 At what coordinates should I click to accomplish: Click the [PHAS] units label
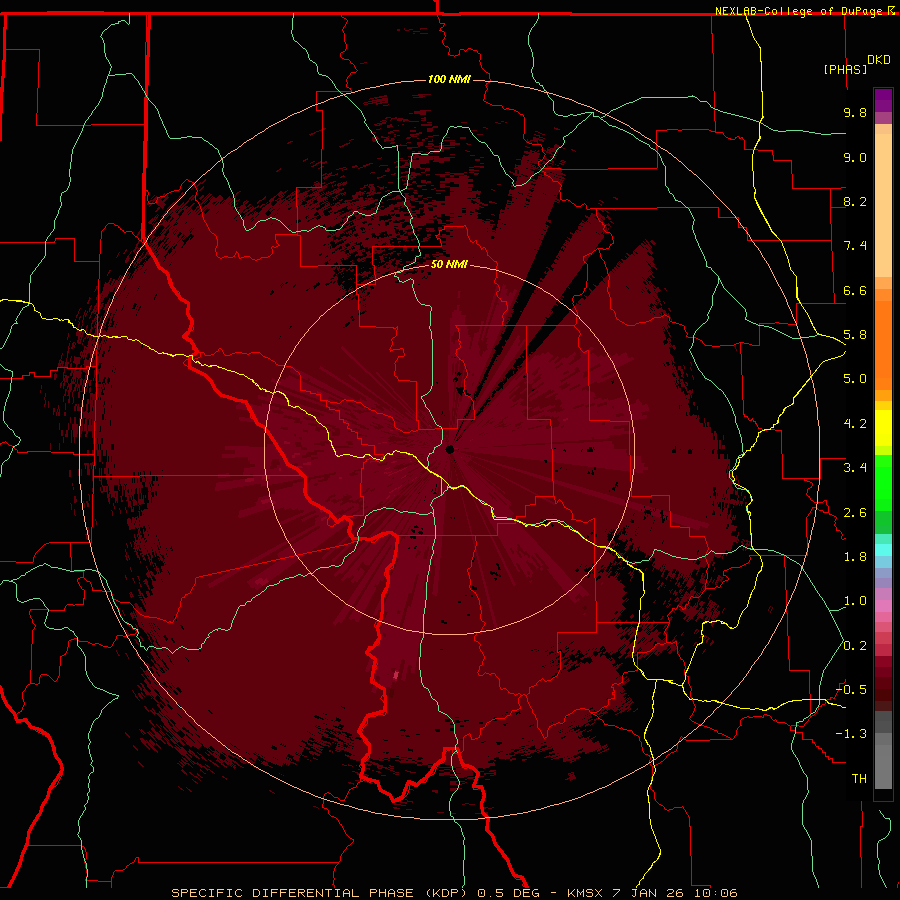(x=845, y=69)
